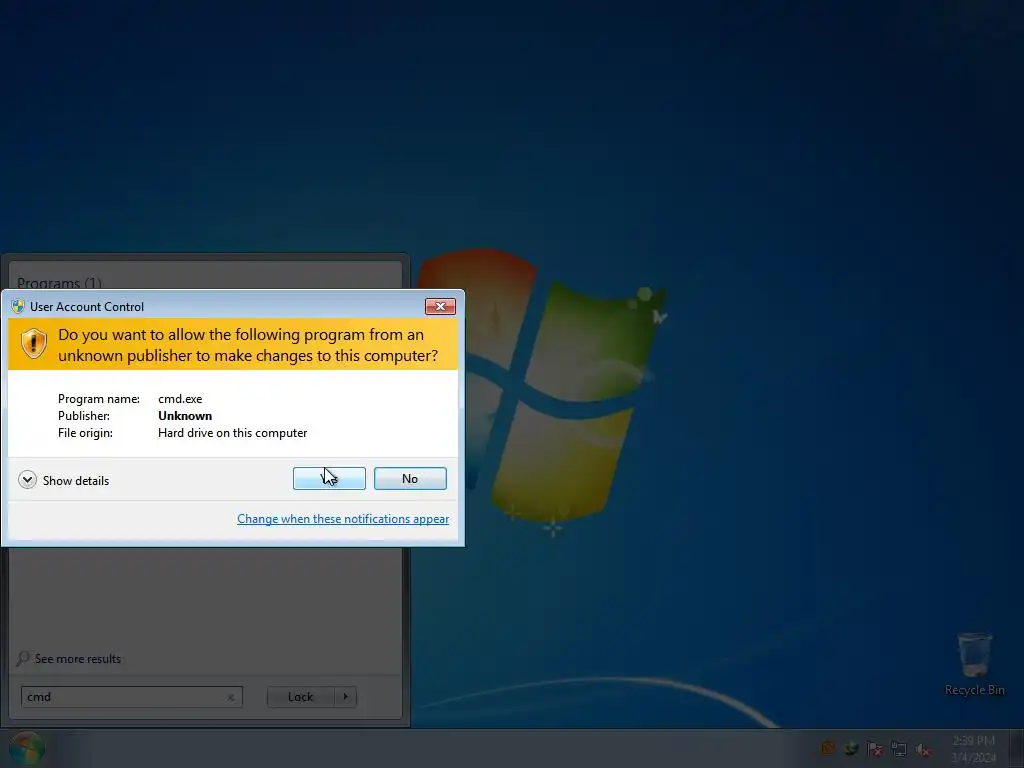
Task: Click the No button in the UAC dialog
Action: click(410, 479)
